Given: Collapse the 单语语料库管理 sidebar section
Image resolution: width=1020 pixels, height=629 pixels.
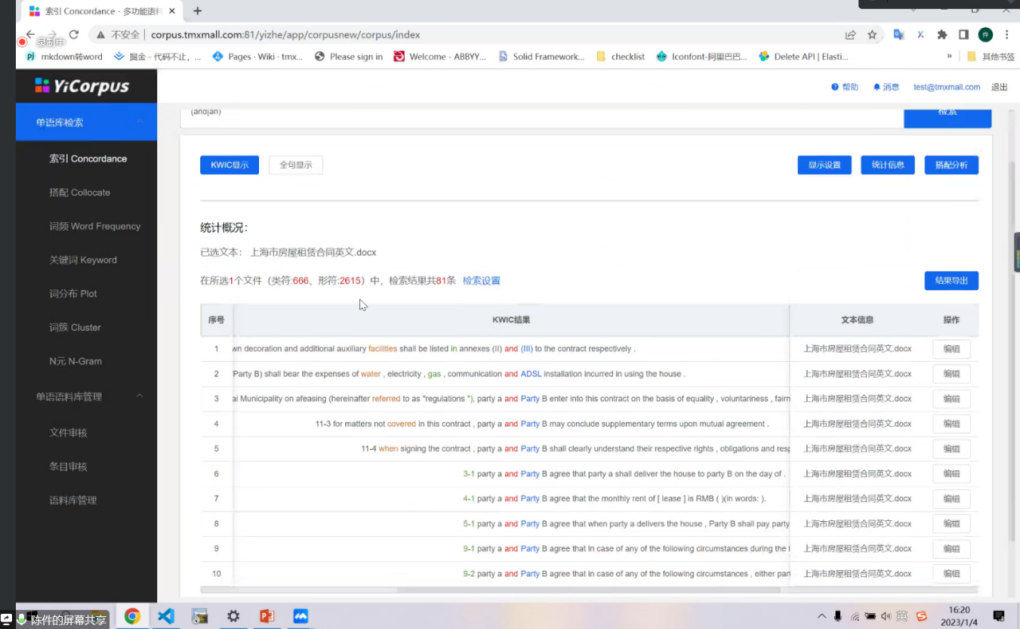Looking at the screenshot, I should click(x=140, y=396).
